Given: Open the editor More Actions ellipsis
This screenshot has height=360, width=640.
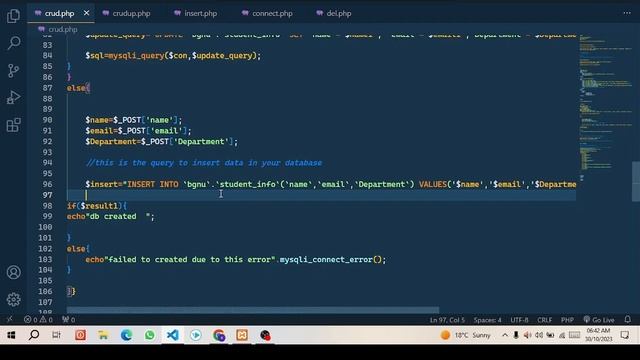Looking at the screenshot, I should tap(627, 13).
